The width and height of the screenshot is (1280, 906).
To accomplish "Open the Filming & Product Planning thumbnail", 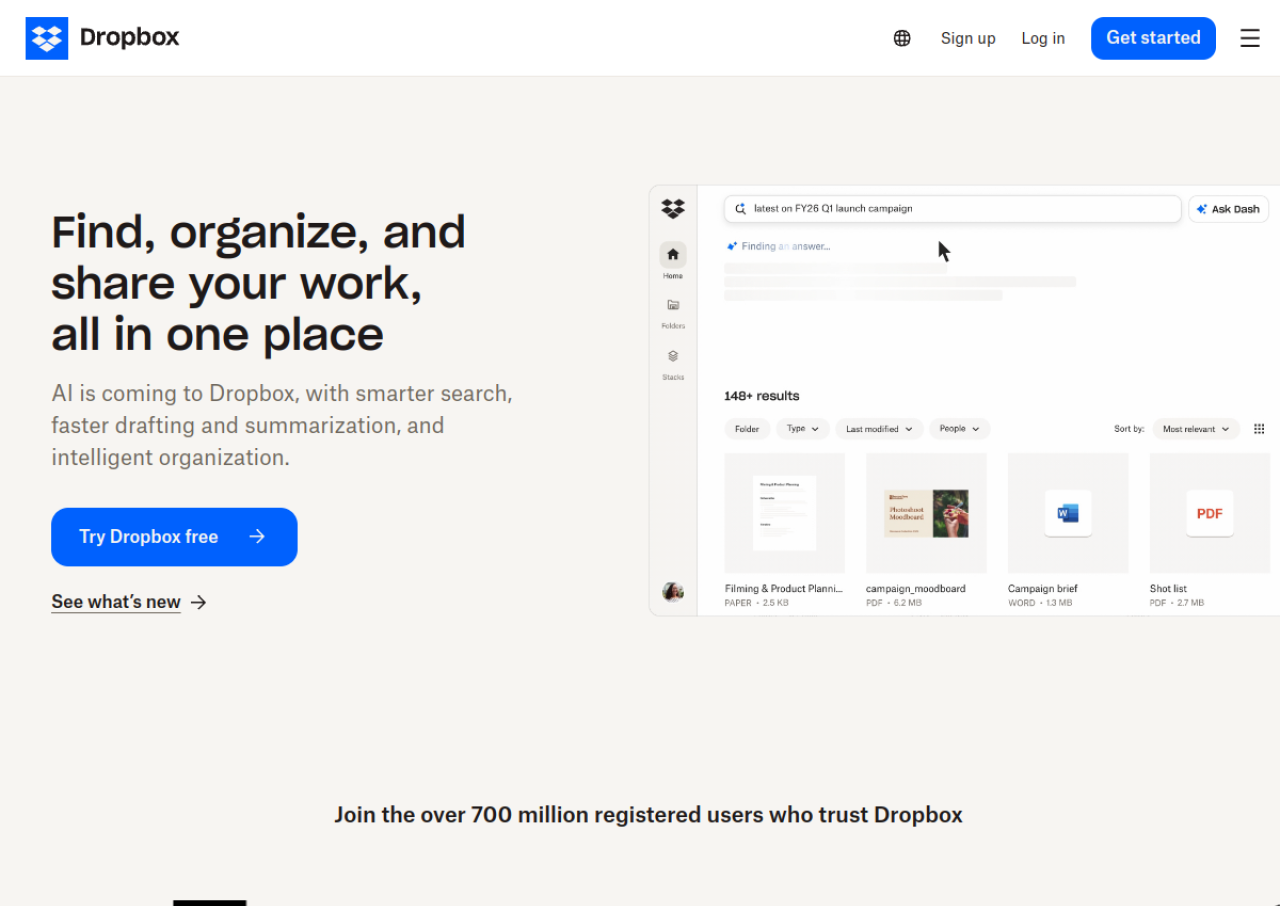I will click(785, 513).
